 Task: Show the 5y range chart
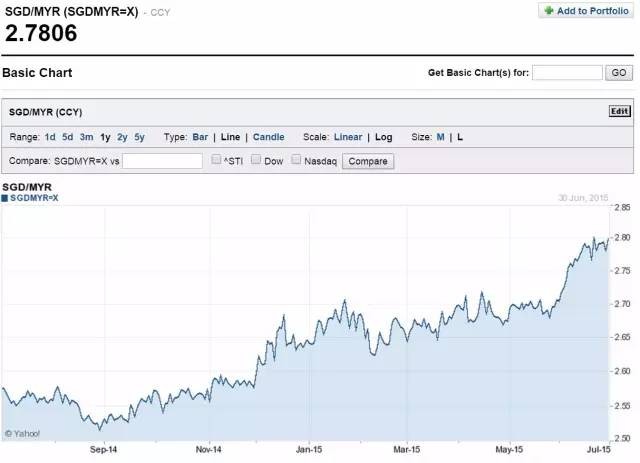(x=140, y=137)
